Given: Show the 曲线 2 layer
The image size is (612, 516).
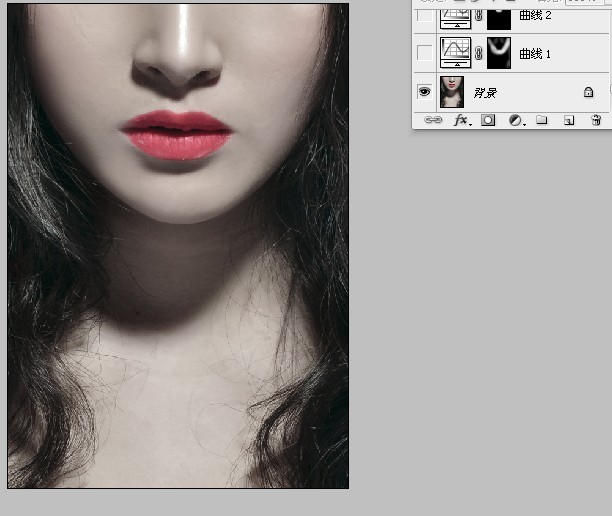Looking at the screenshot, I should point(425,15).
